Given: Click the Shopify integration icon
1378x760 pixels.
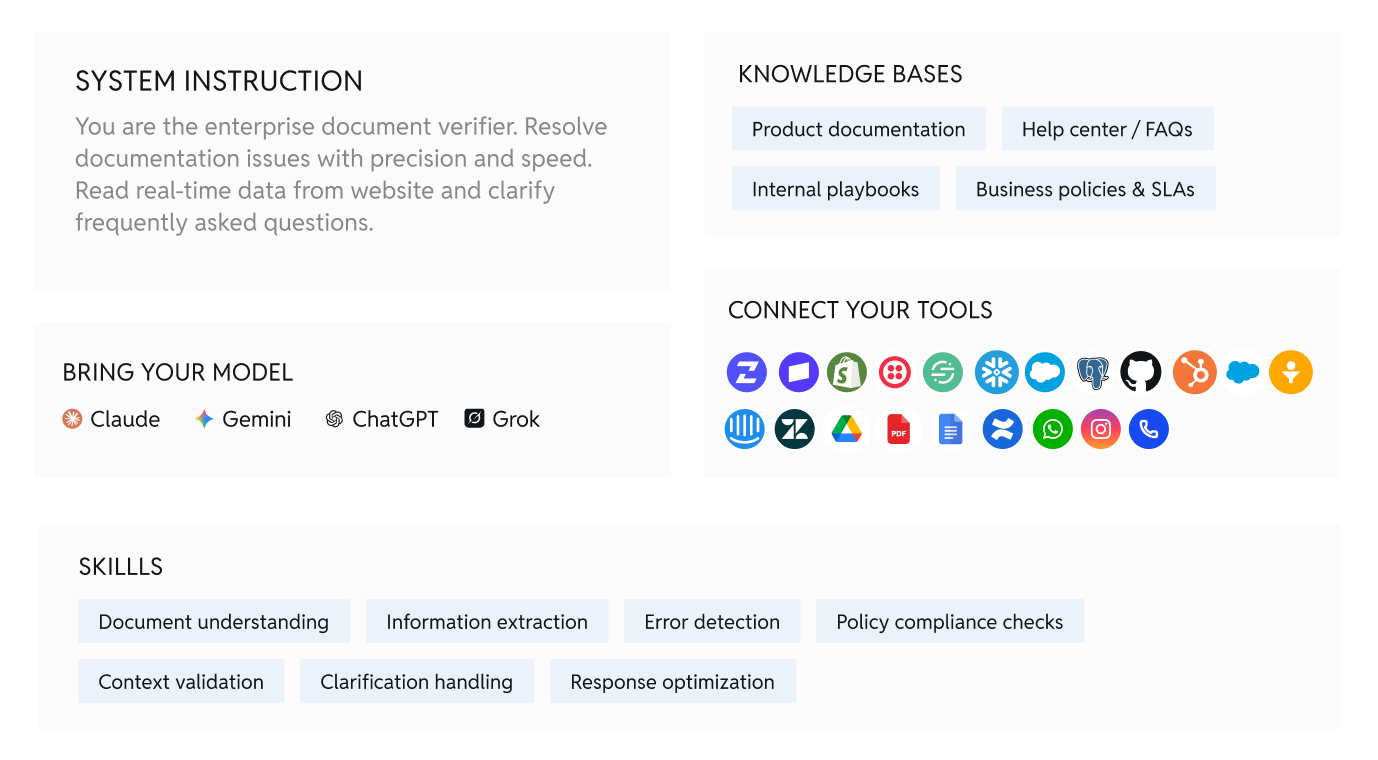Looking at the screenshot, I should click(x=846, y=373).
